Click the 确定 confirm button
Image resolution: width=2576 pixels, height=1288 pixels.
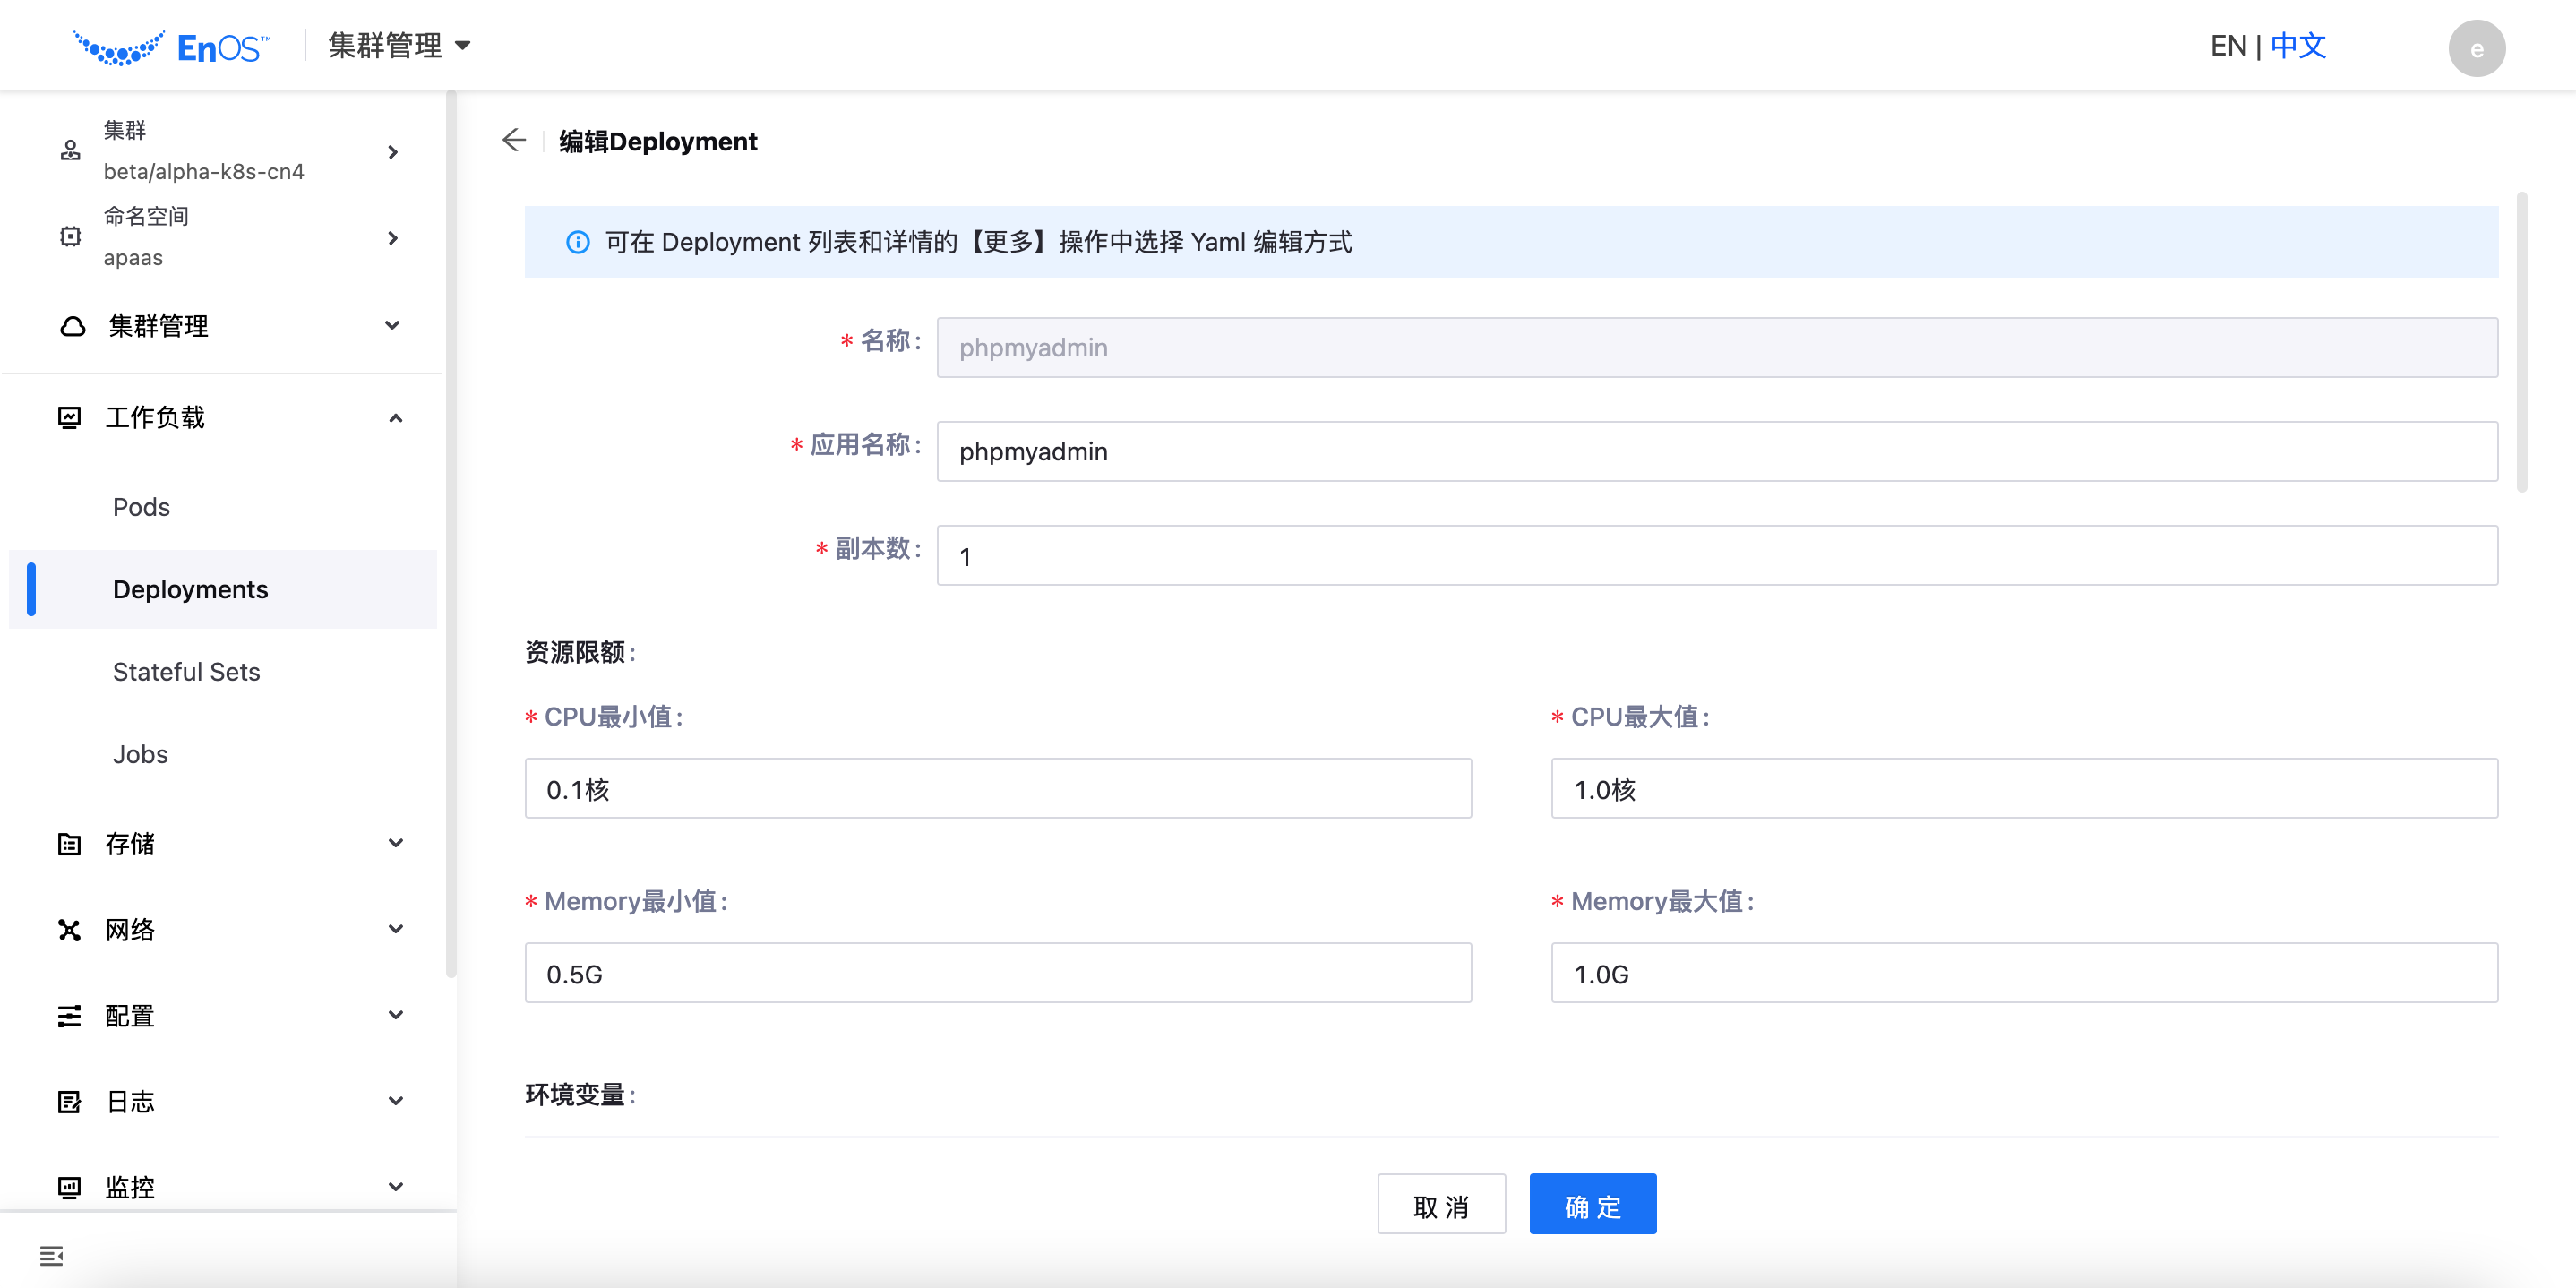(x=1592, y=1205)
